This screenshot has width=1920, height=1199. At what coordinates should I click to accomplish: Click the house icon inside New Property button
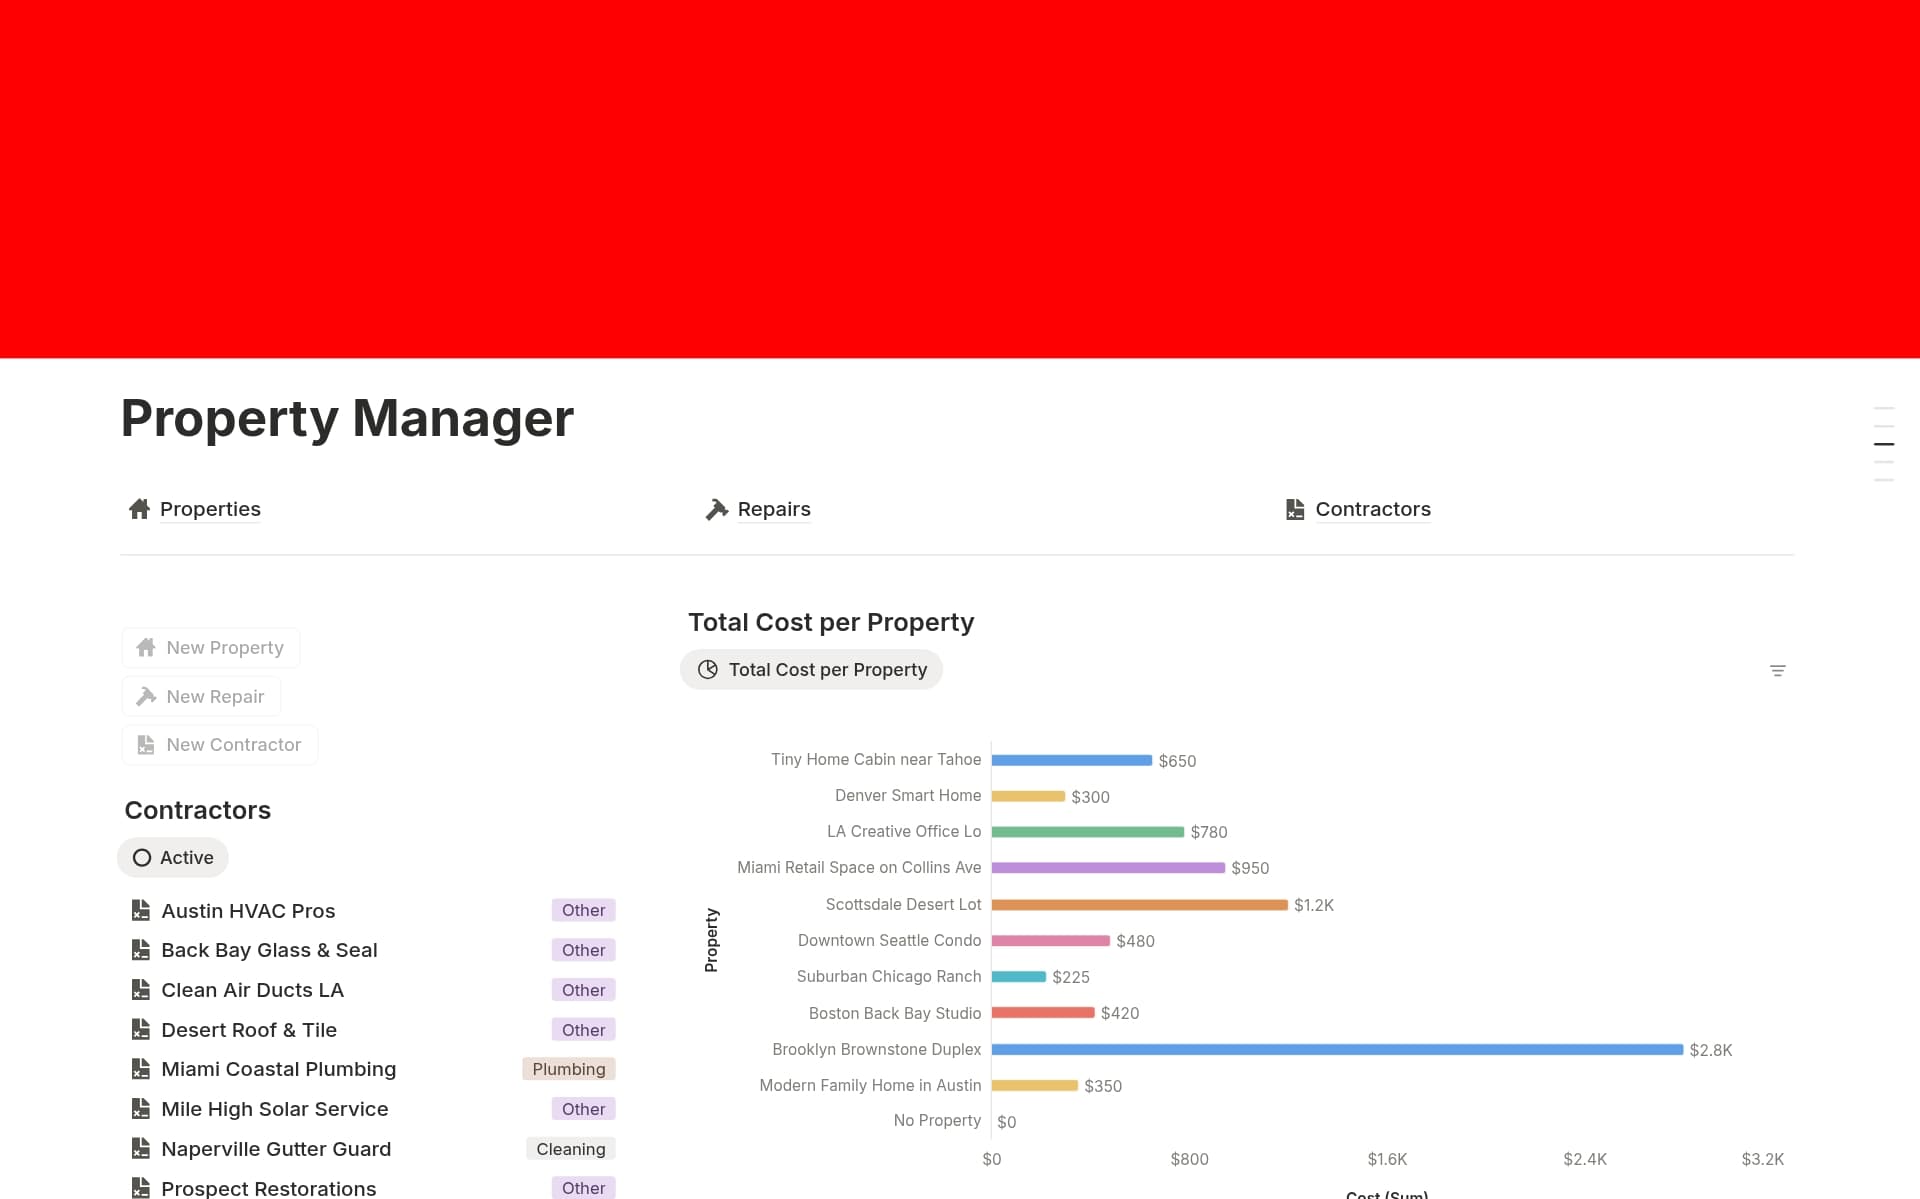[147, 647]
